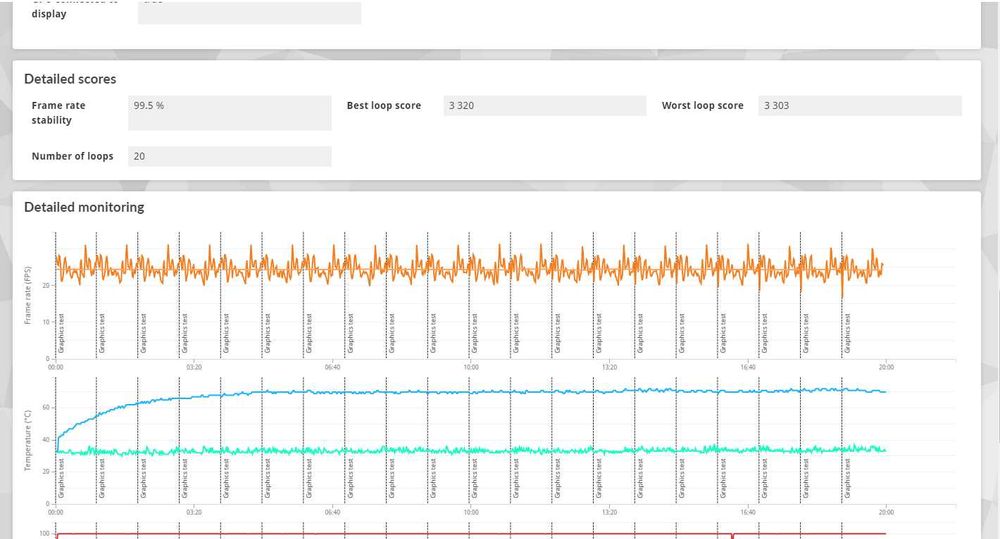The image size is (1000, 539).
Task: Click the green temperature line at 10:00
Action: click(x=471, y=450)
